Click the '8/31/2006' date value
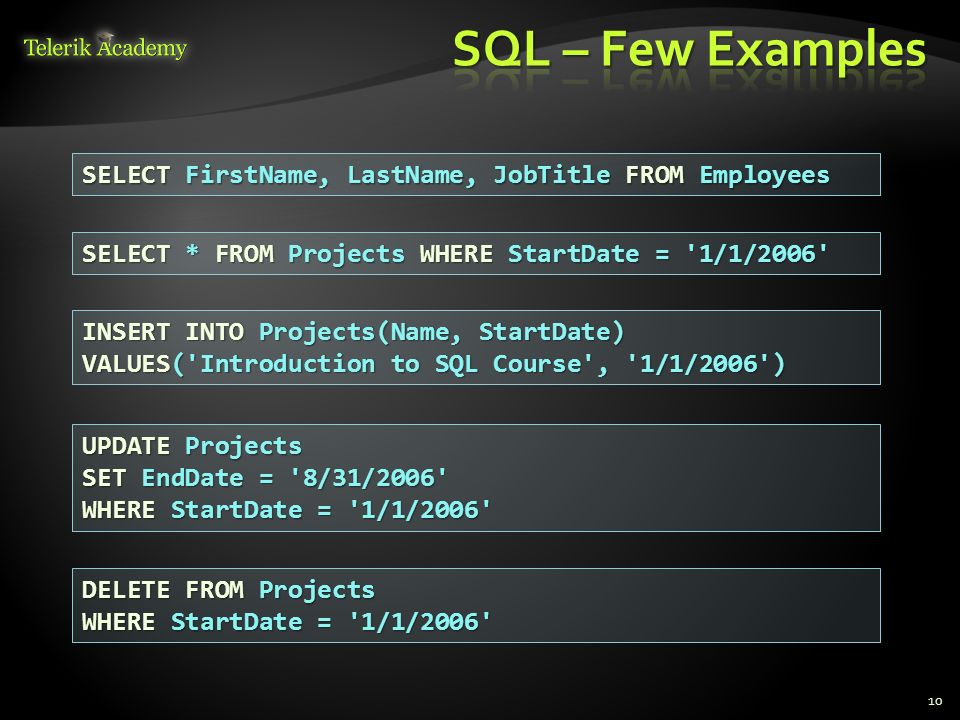 pos(368,478)
